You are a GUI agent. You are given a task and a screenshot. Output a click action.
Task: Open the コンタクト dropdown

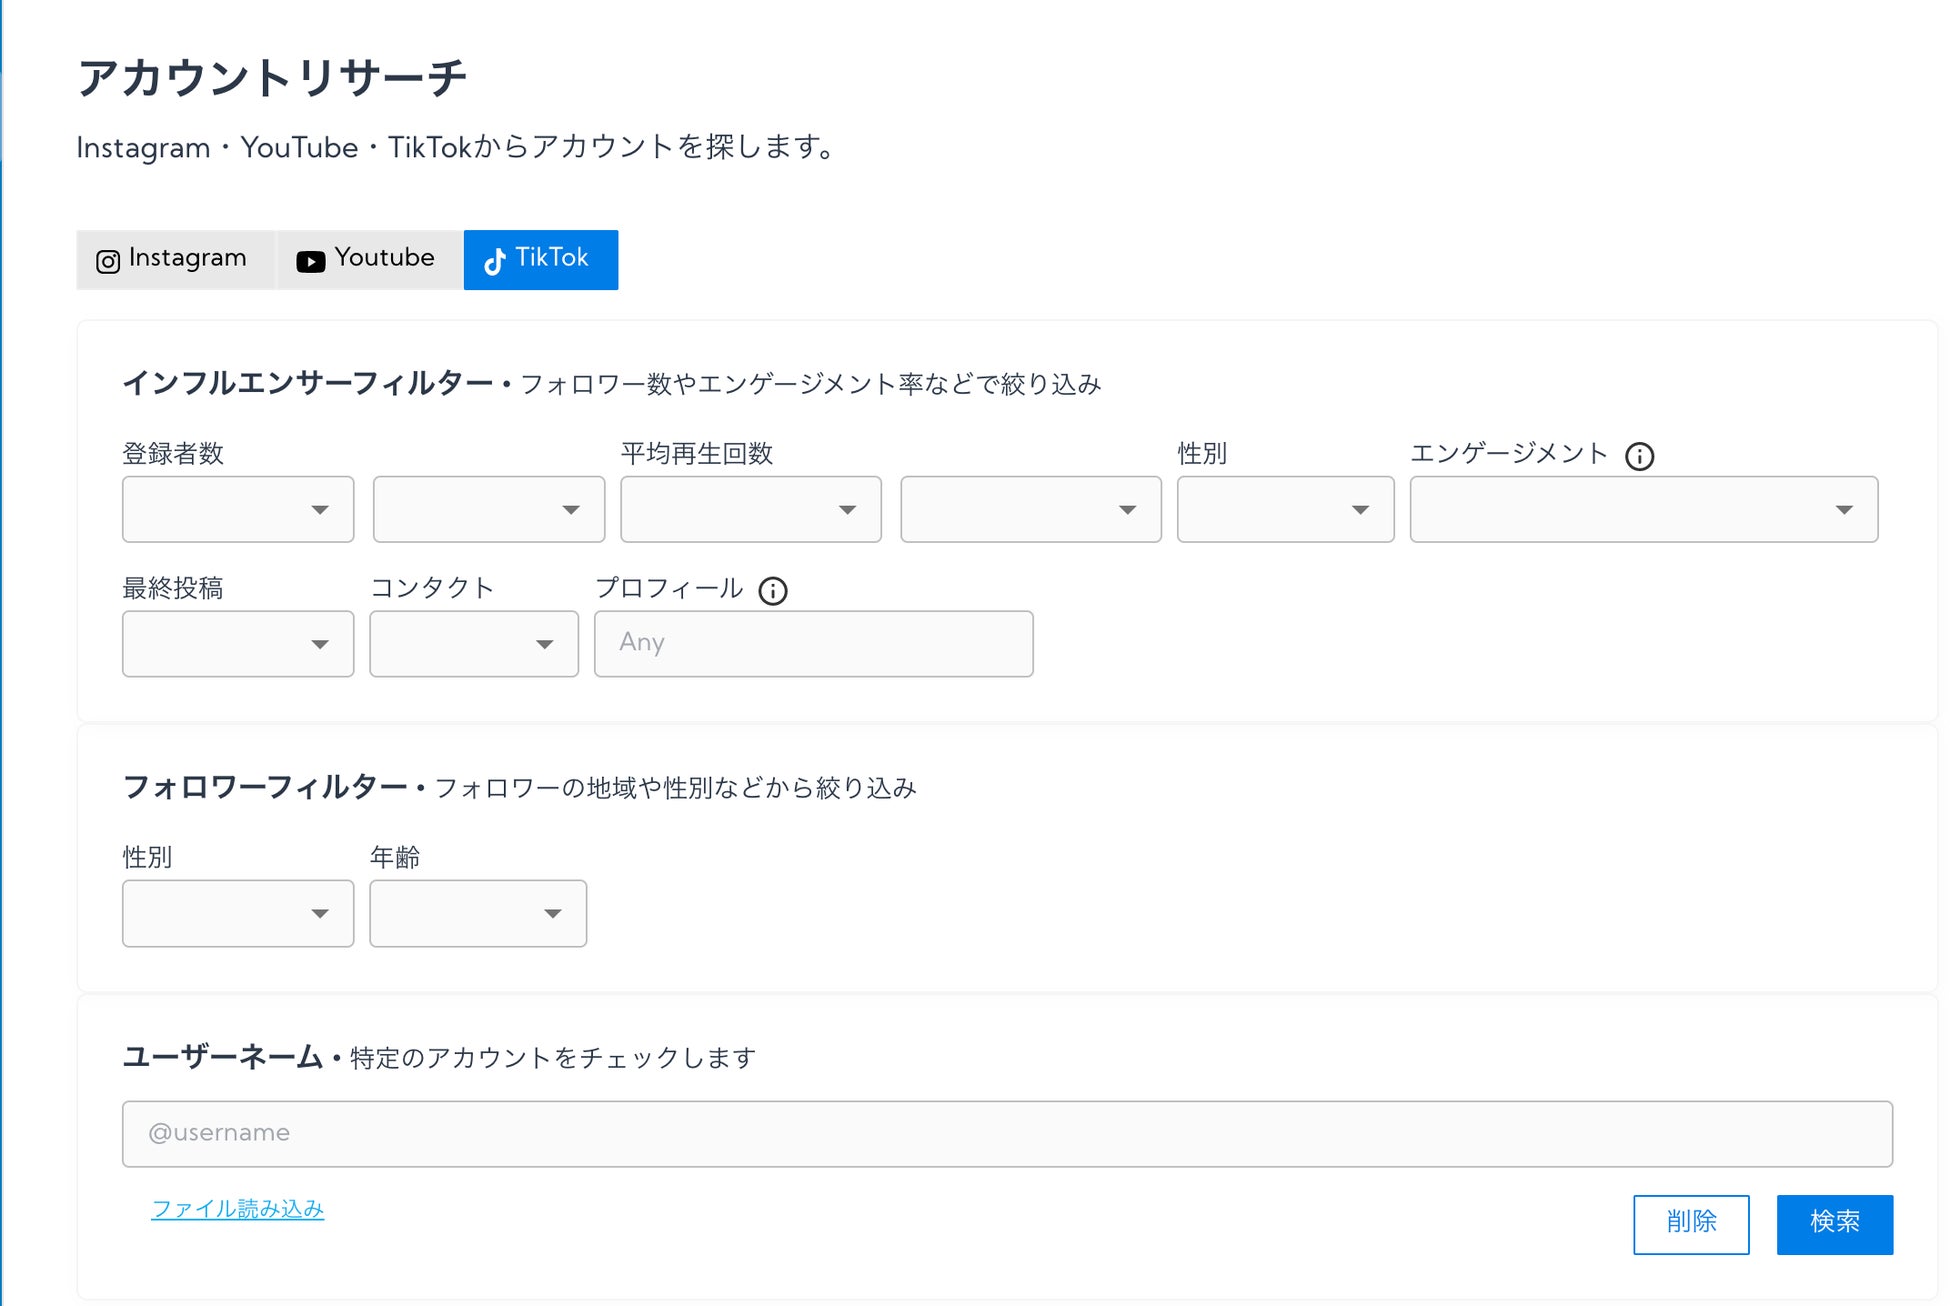[x=473, y=644]
